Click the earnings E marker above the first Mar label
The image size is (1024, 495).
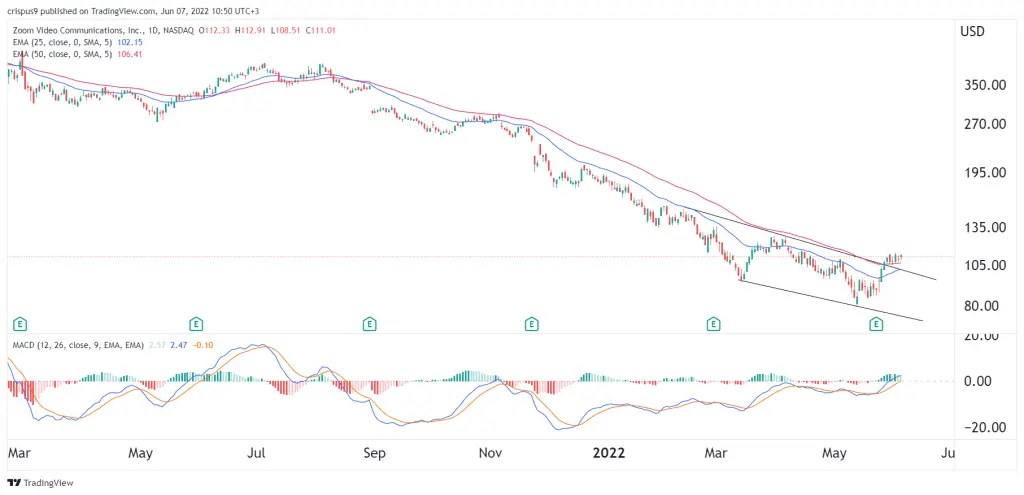click(21, 323)
